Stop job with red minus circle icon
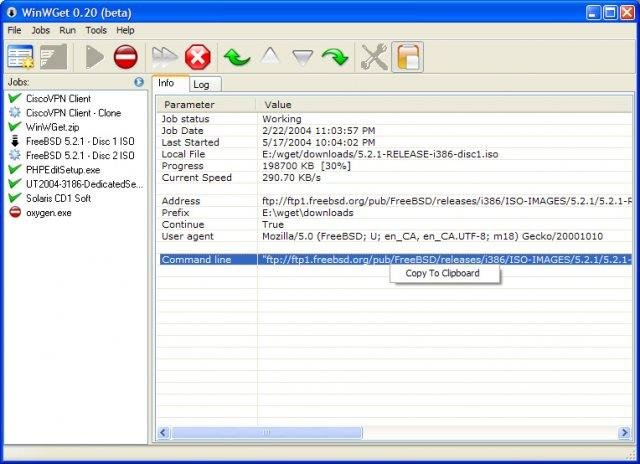The width and height of the screenshot is (640, 464). click(x=126, y=57)
